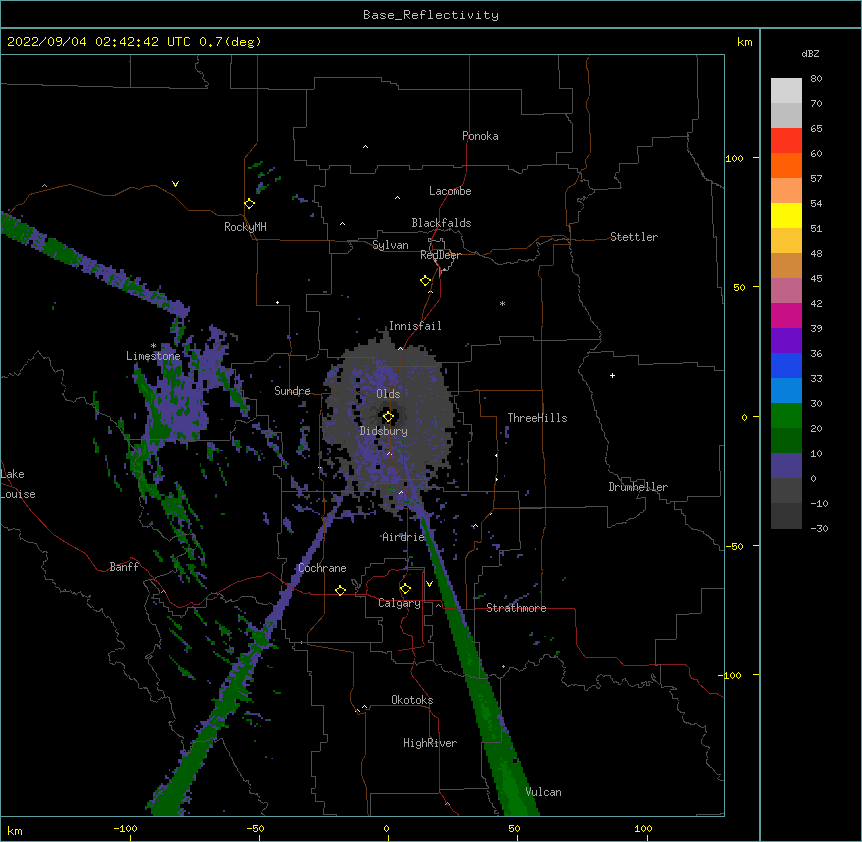Click the Vulcan town label
This screenshot has height=842, width=862.
tap(543, 792)
